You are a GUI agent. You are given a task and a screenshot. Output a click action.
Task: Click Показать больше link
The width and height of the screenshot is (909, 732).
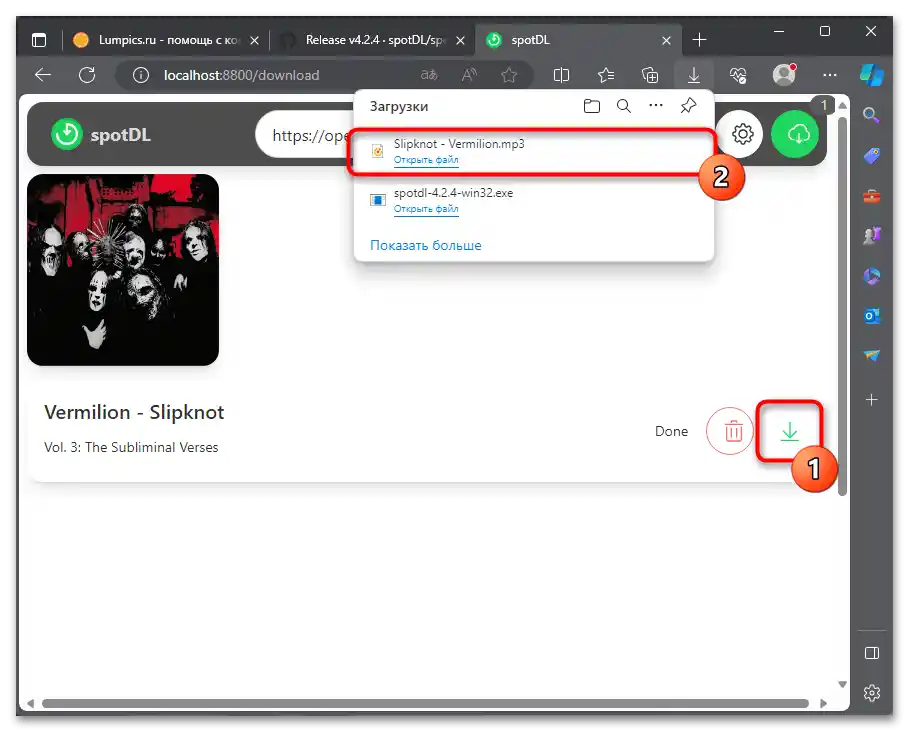click(x=426, y=245)
